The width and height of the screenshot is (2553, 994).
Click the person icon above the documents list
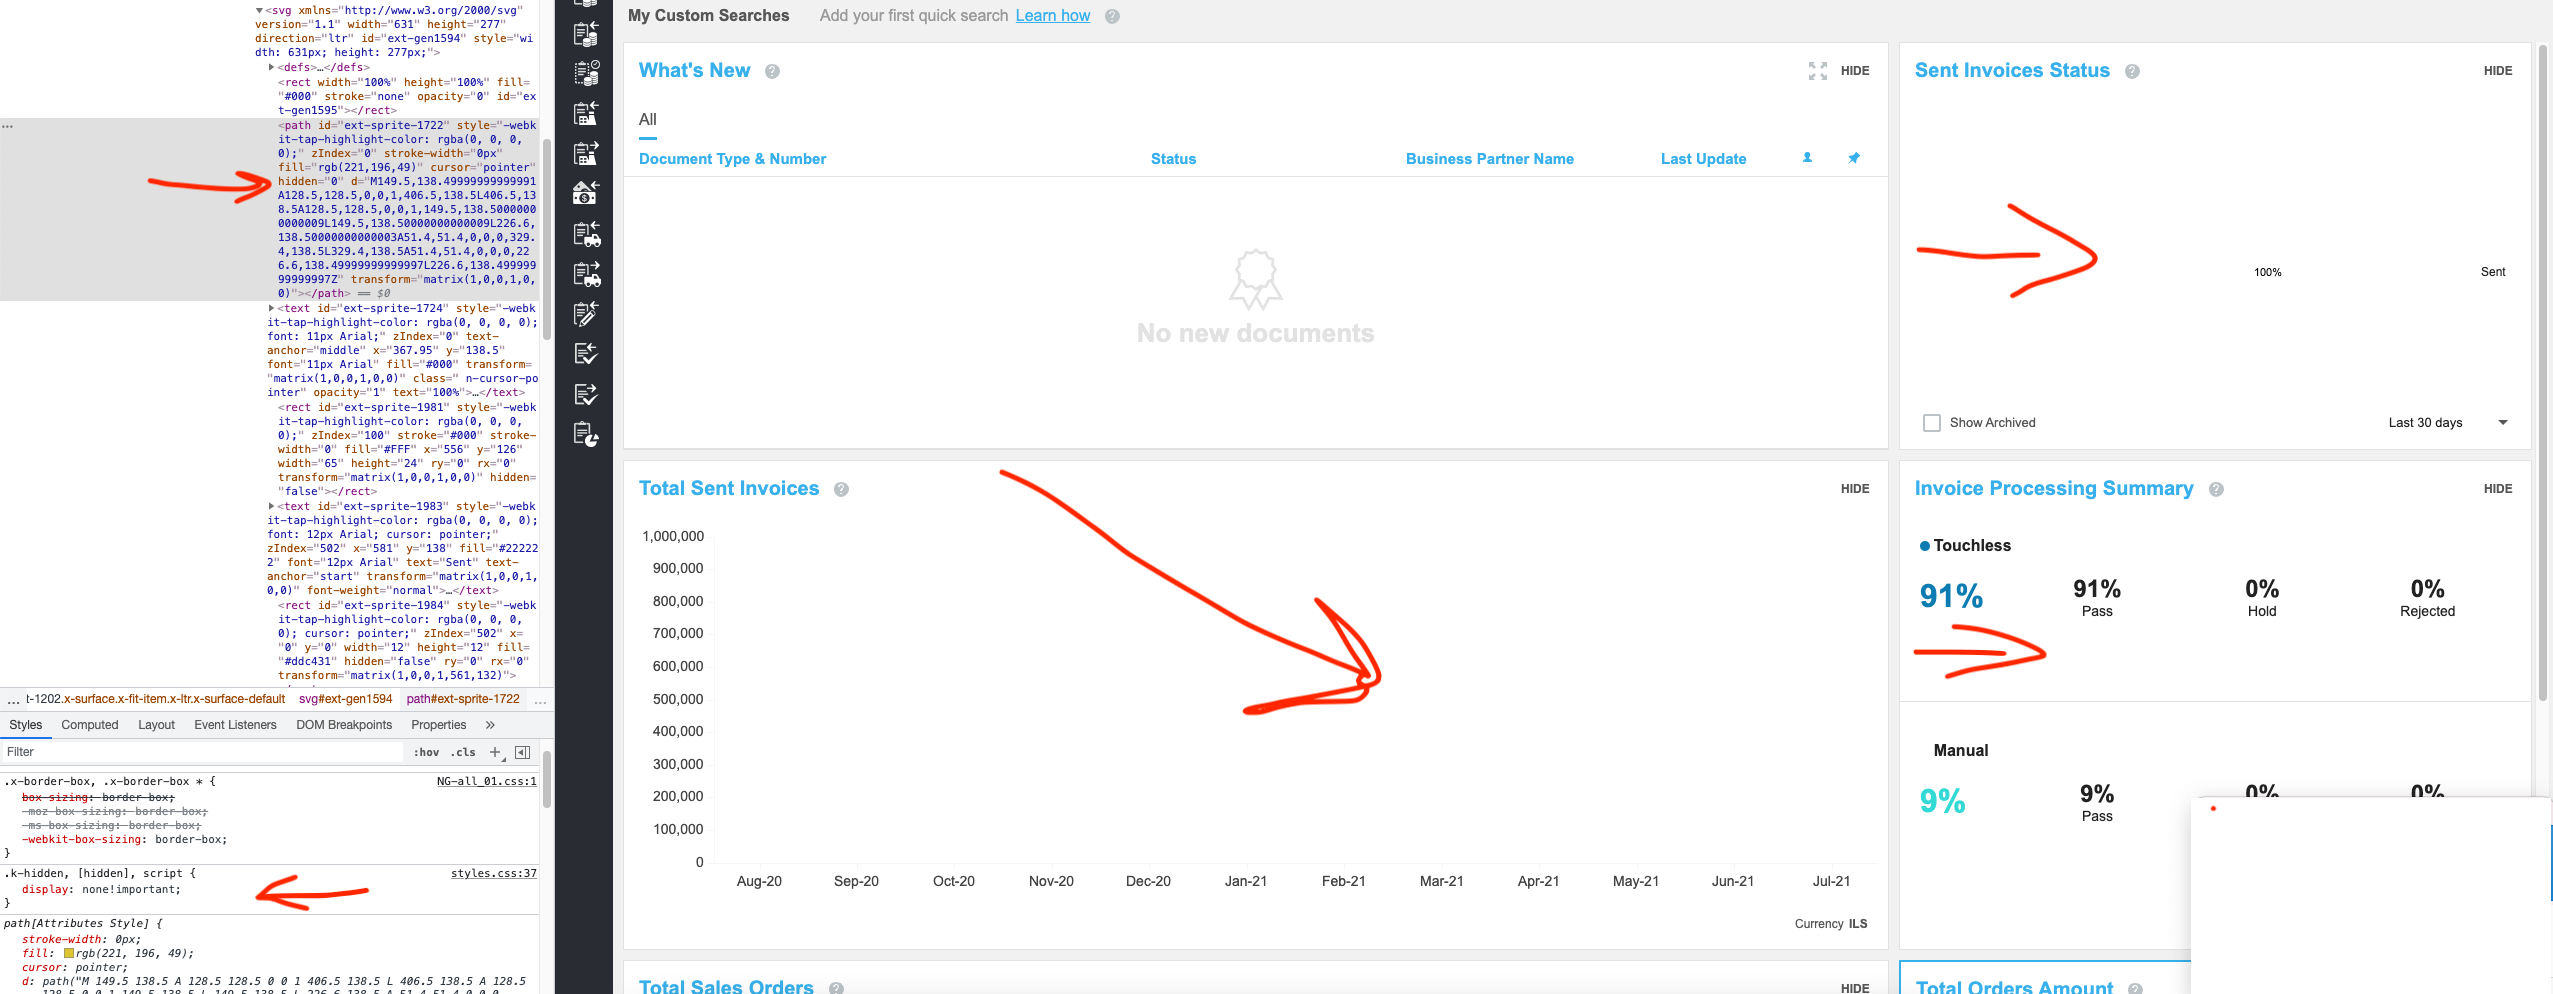[1806, 158]
